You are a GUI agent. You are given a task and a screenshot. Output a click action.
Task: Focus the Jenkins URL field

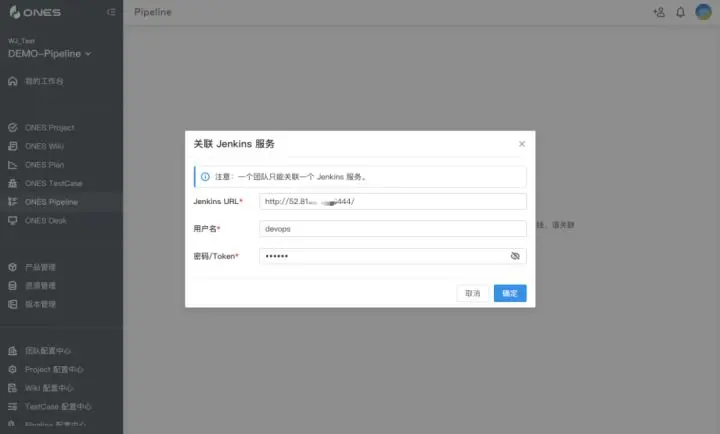click(x=393, y=201)
